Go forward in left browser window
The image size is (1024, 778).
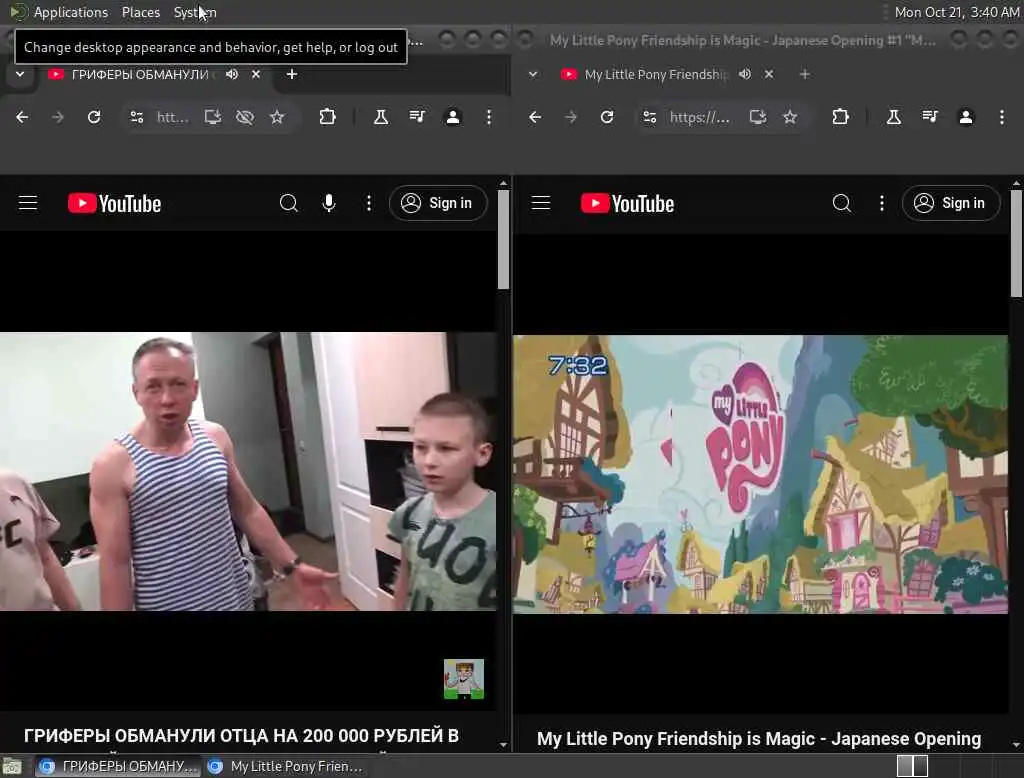[57, 117]
